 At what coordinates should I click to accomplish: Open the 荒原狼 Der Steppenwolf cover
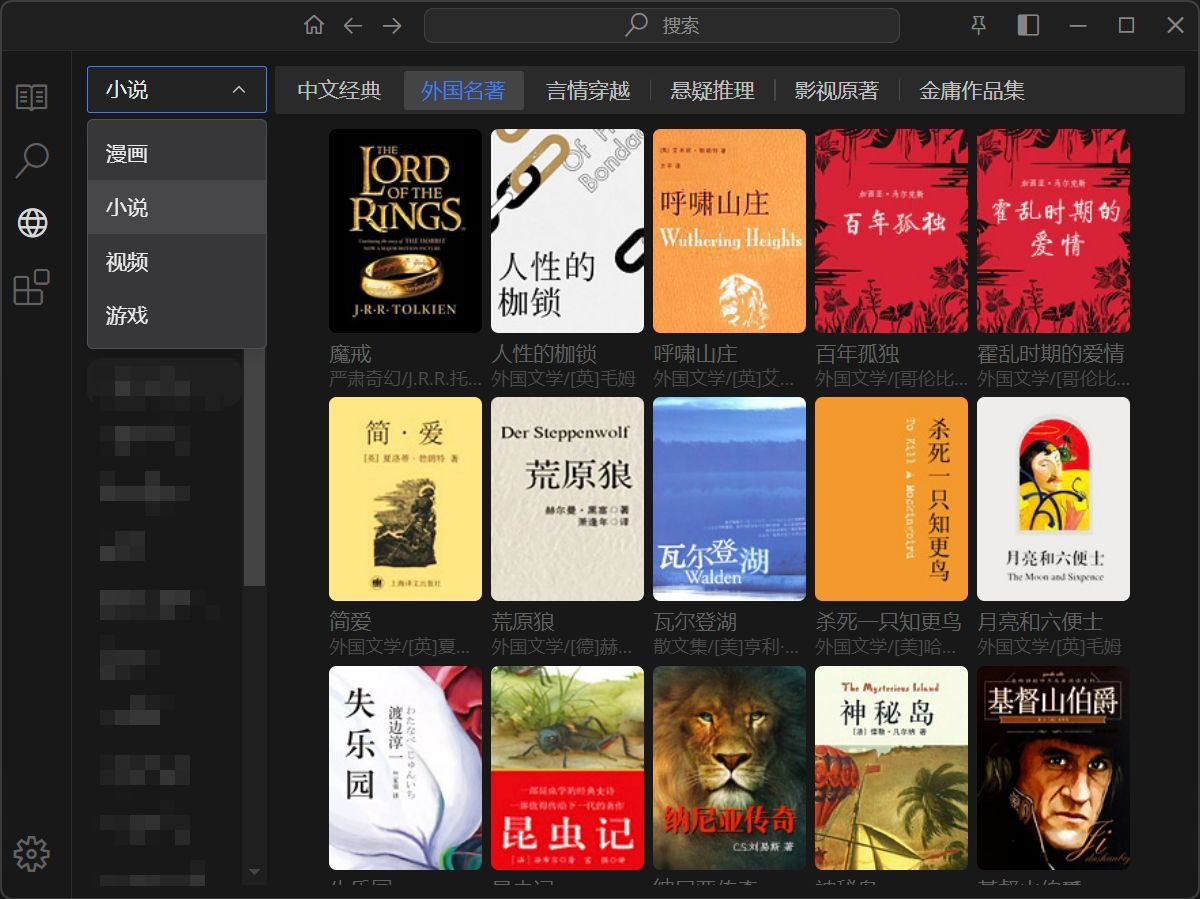click(567, 499)
